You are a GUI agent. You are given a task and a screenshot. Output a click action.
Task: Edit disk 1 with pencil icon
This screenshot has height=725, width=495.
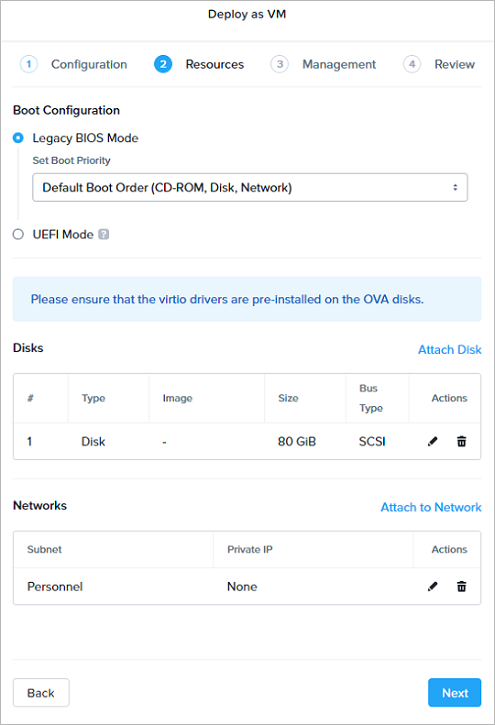(x=433, y=442)
